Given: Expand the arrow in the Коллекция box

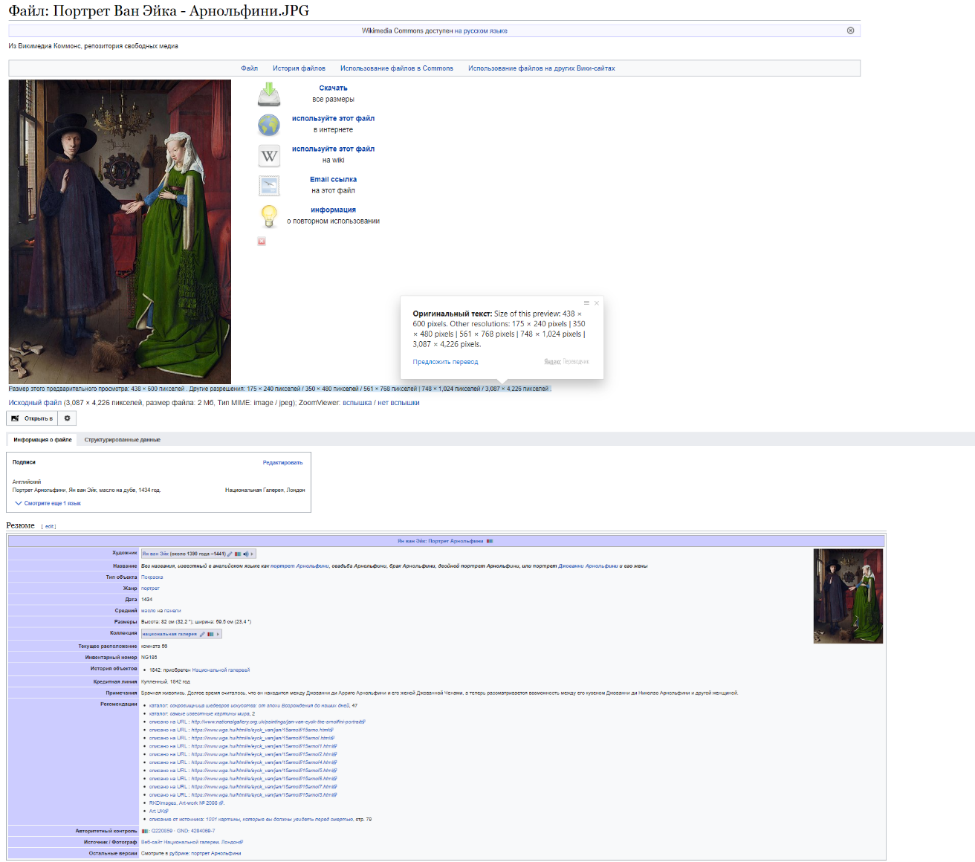Looking at the screenshot, I should pyautogui.click(x=218, y=634).
